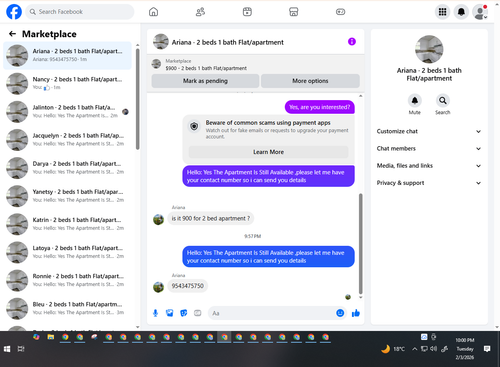The image size is (500, 367).
Task: Record a voice clip with microphone
Action: click(155, 313)
